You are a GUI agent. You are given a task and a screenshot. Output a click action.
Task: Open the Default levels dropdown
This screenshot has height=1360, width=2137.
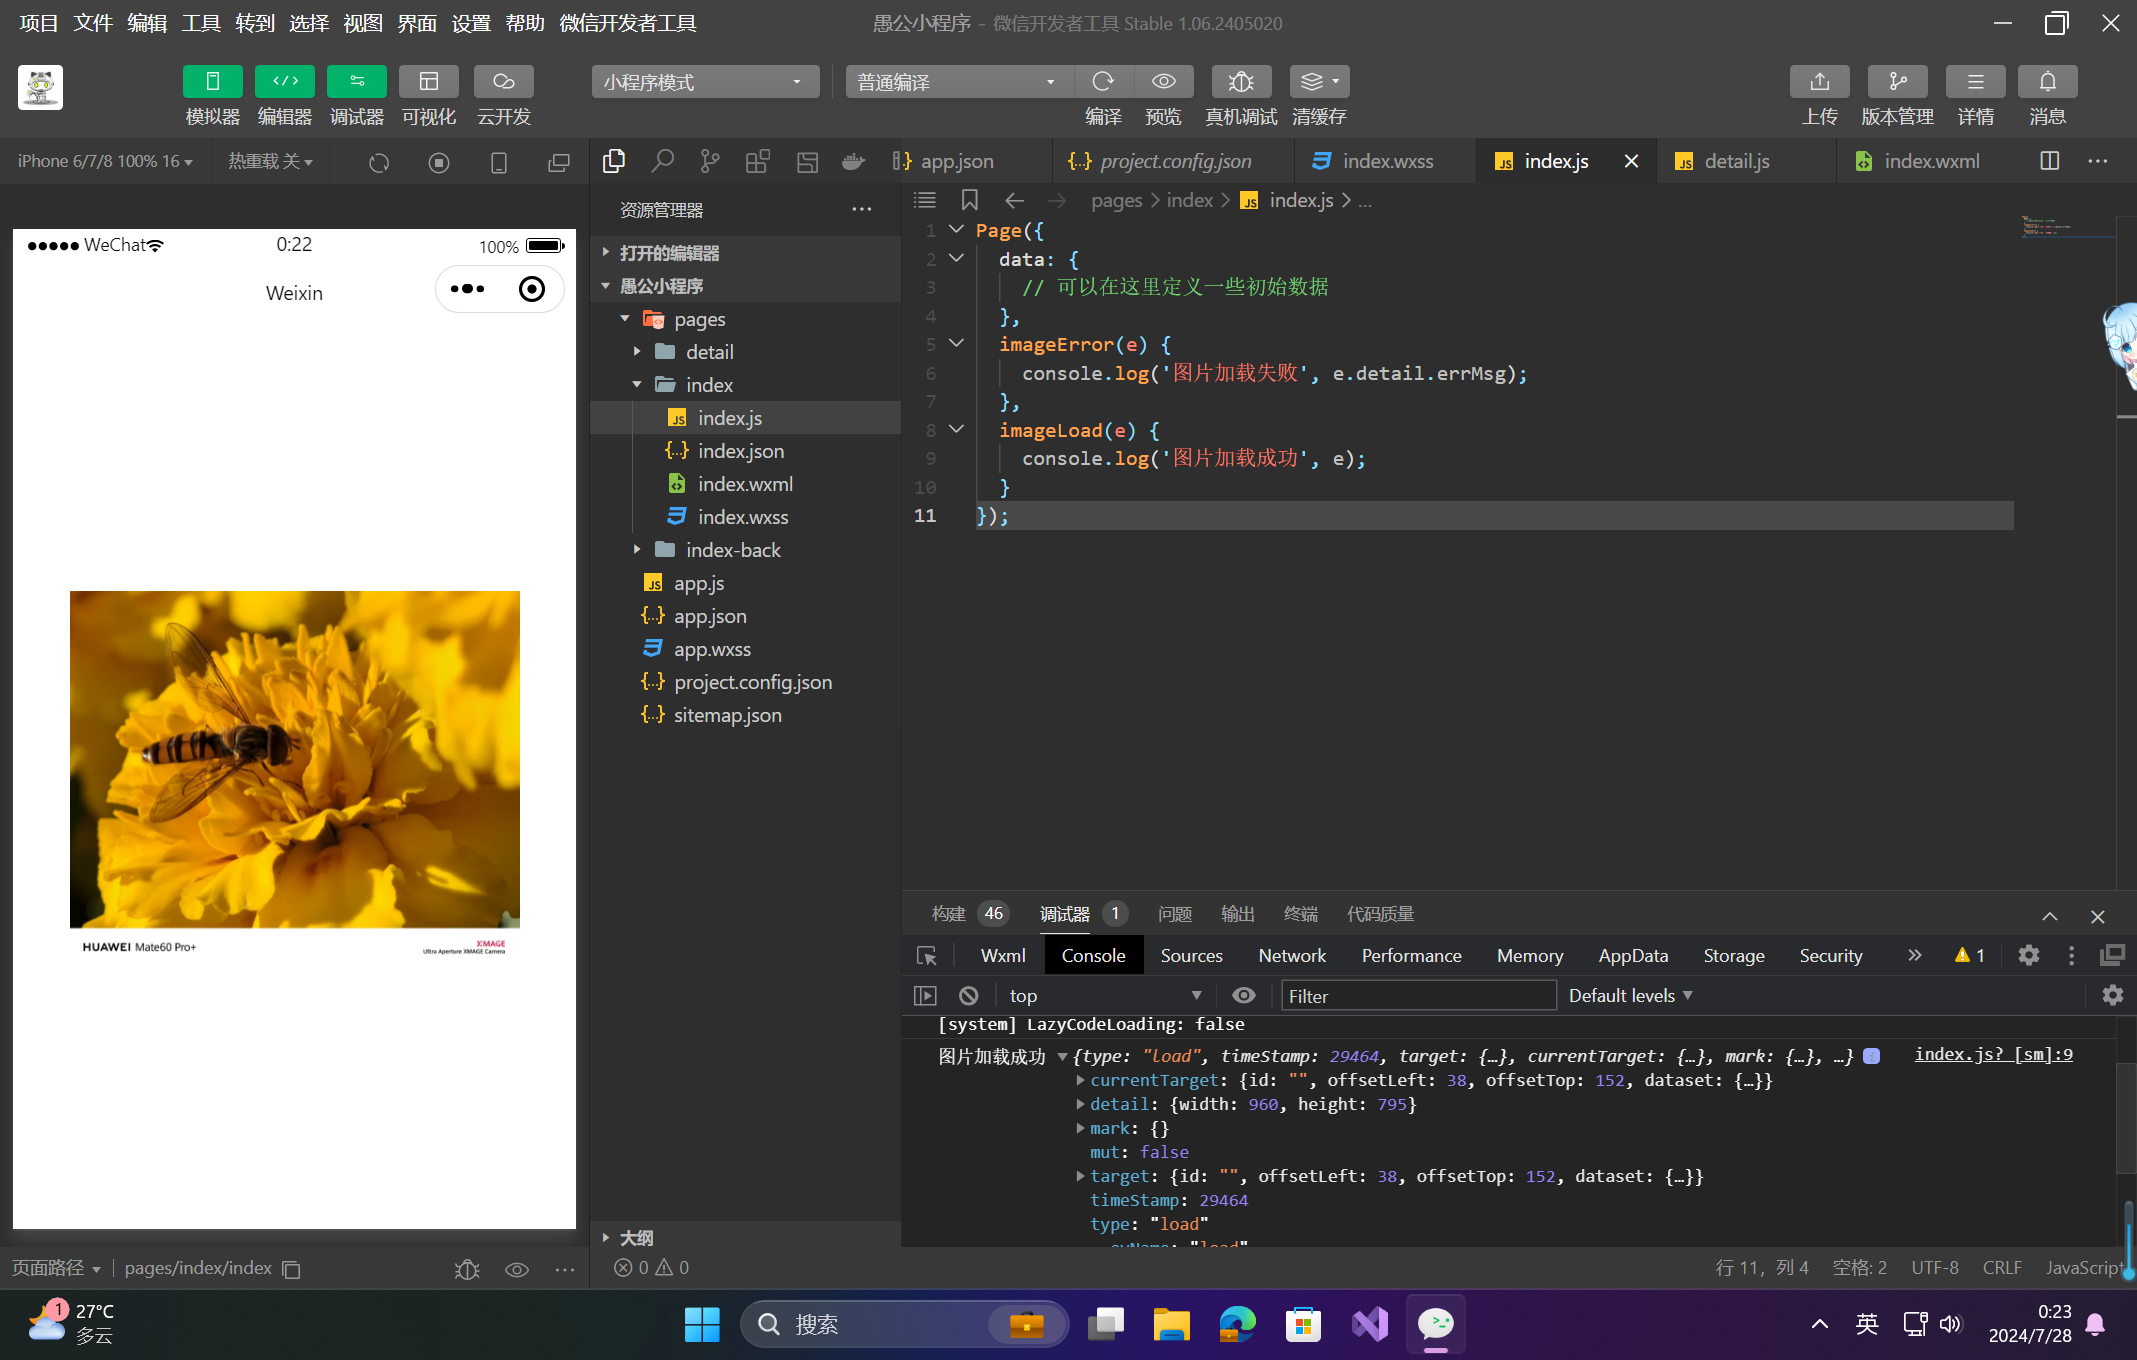point(1630,995)
